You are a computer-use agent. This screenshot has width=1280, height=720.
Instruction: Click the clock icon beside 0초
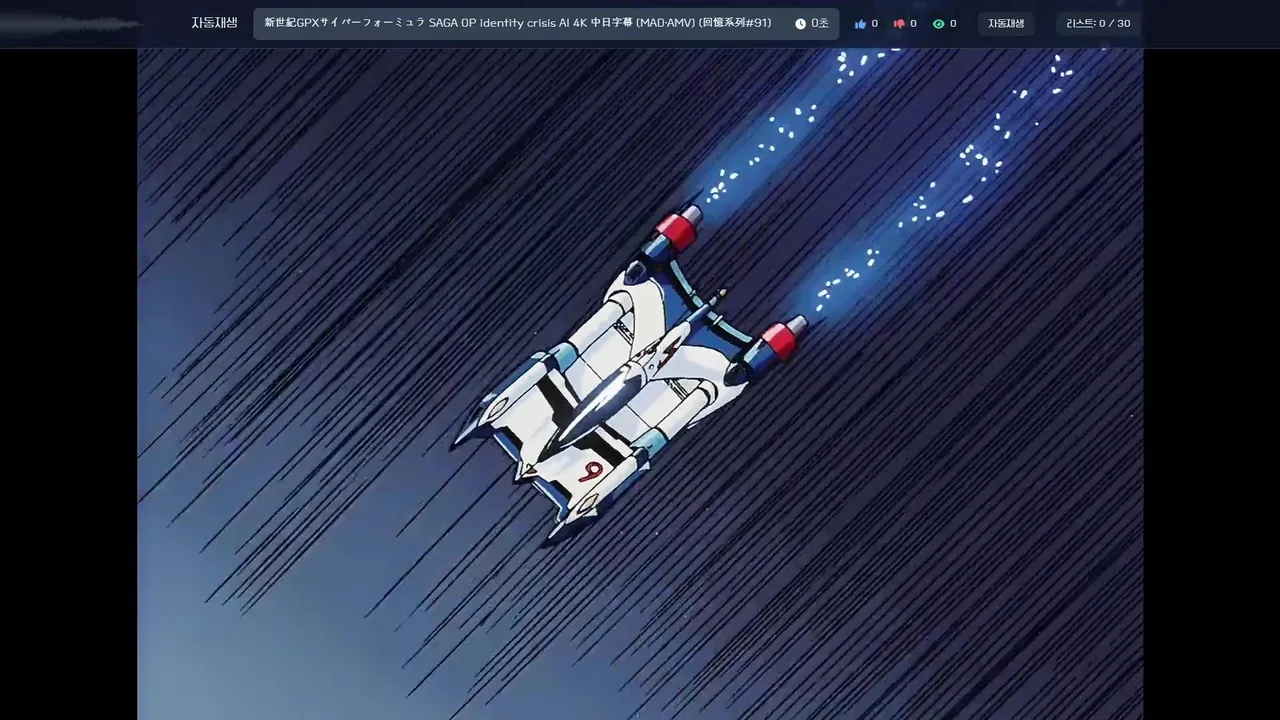pyautogui.click(x=800, y=24)
